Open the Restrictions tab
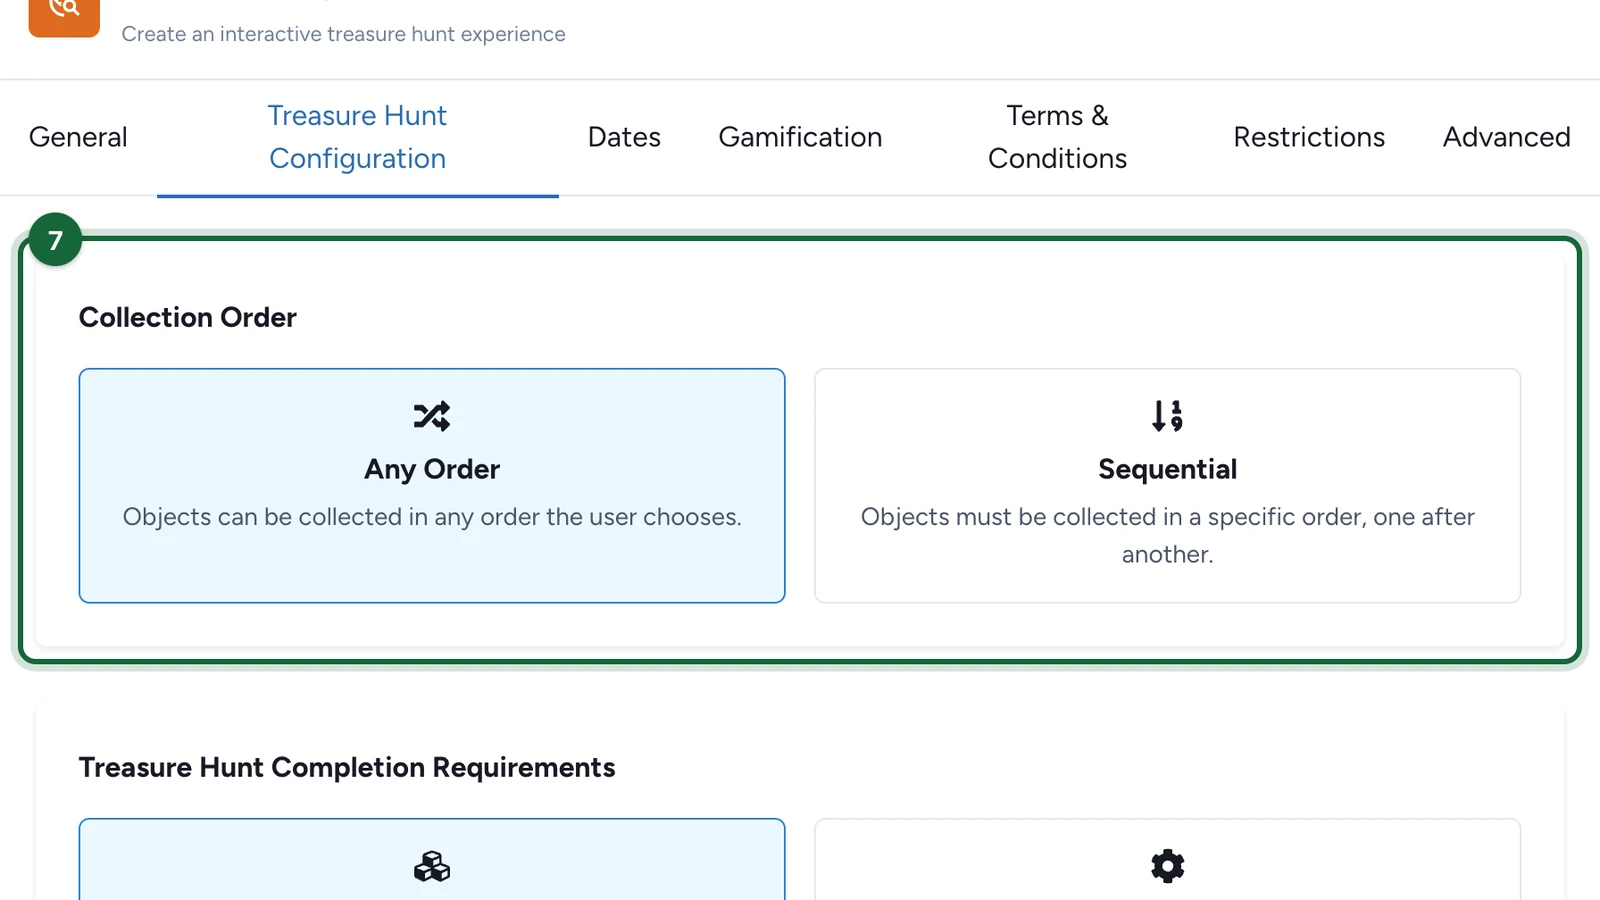Viewport: 1600px width, 900px height. [x=1309, y=137]
